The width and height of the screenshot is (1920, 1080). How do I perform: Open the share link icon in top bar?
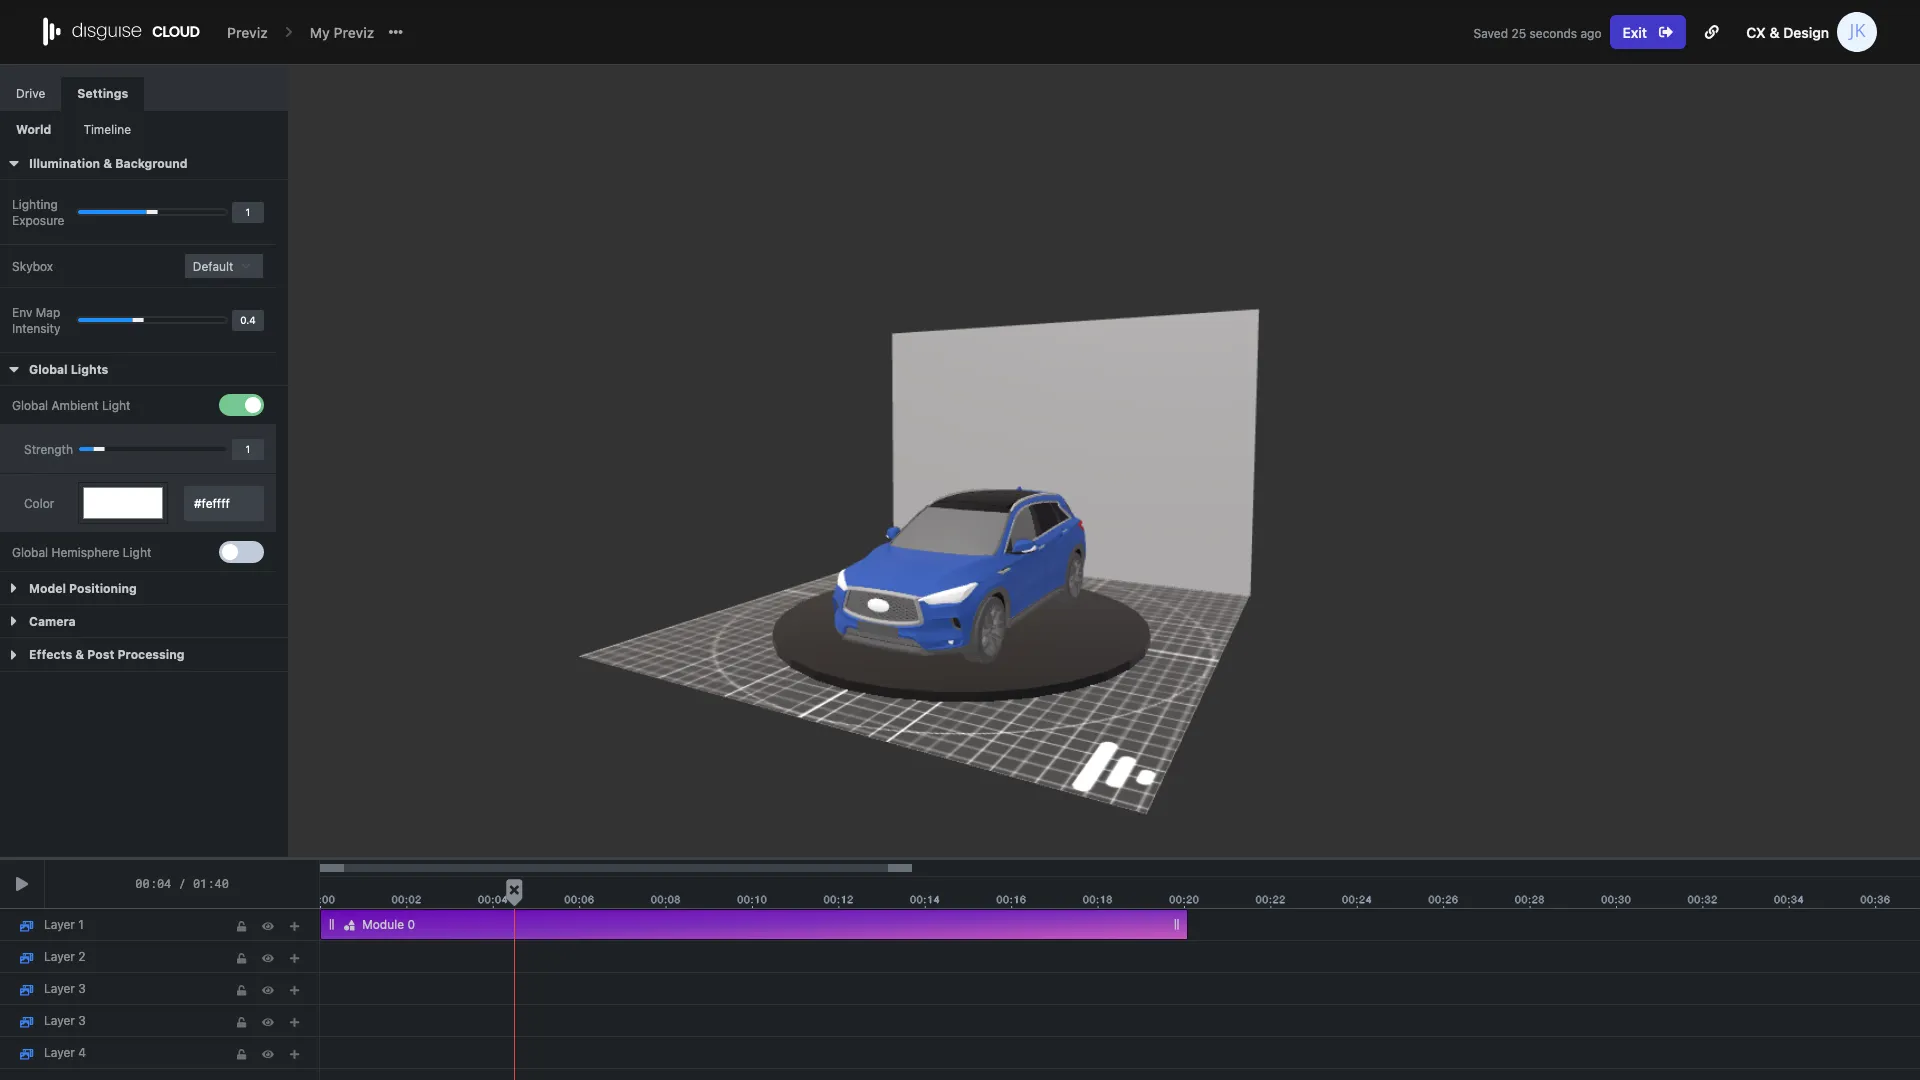(1712, 32)
